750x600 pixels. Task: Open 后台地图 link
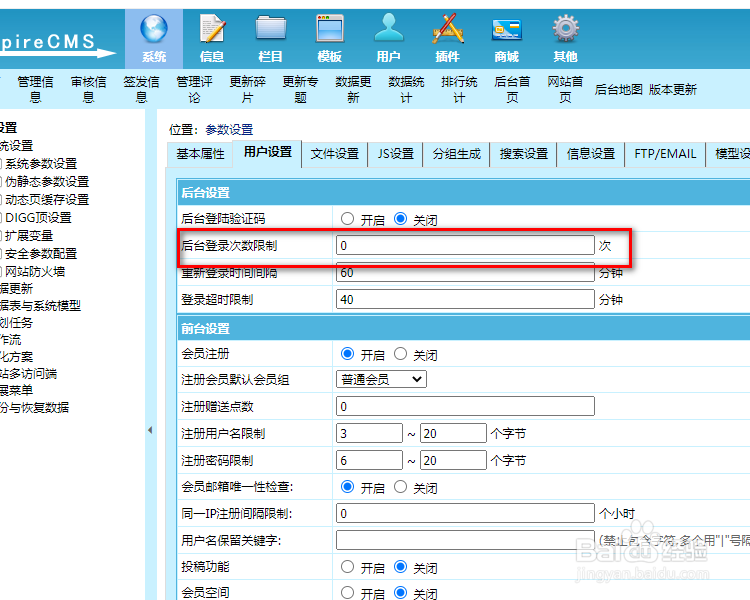tap(618, 89)
